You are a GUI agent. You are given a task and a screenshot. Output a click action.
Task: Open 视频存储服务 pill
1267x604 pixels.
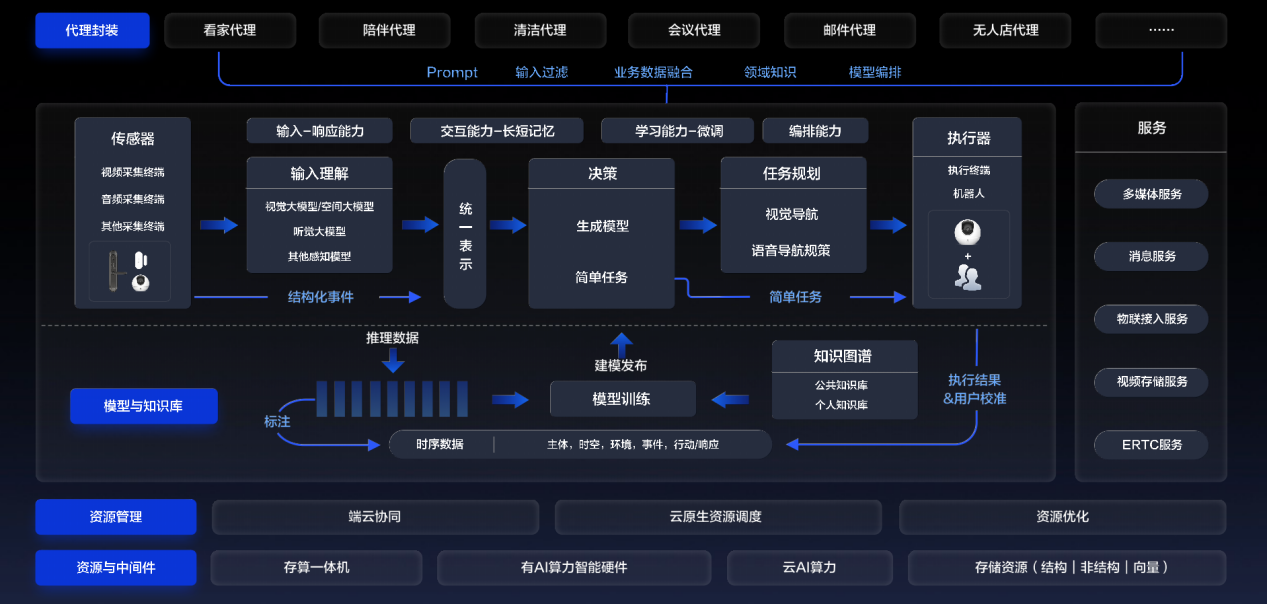[x=1151, y=382]
